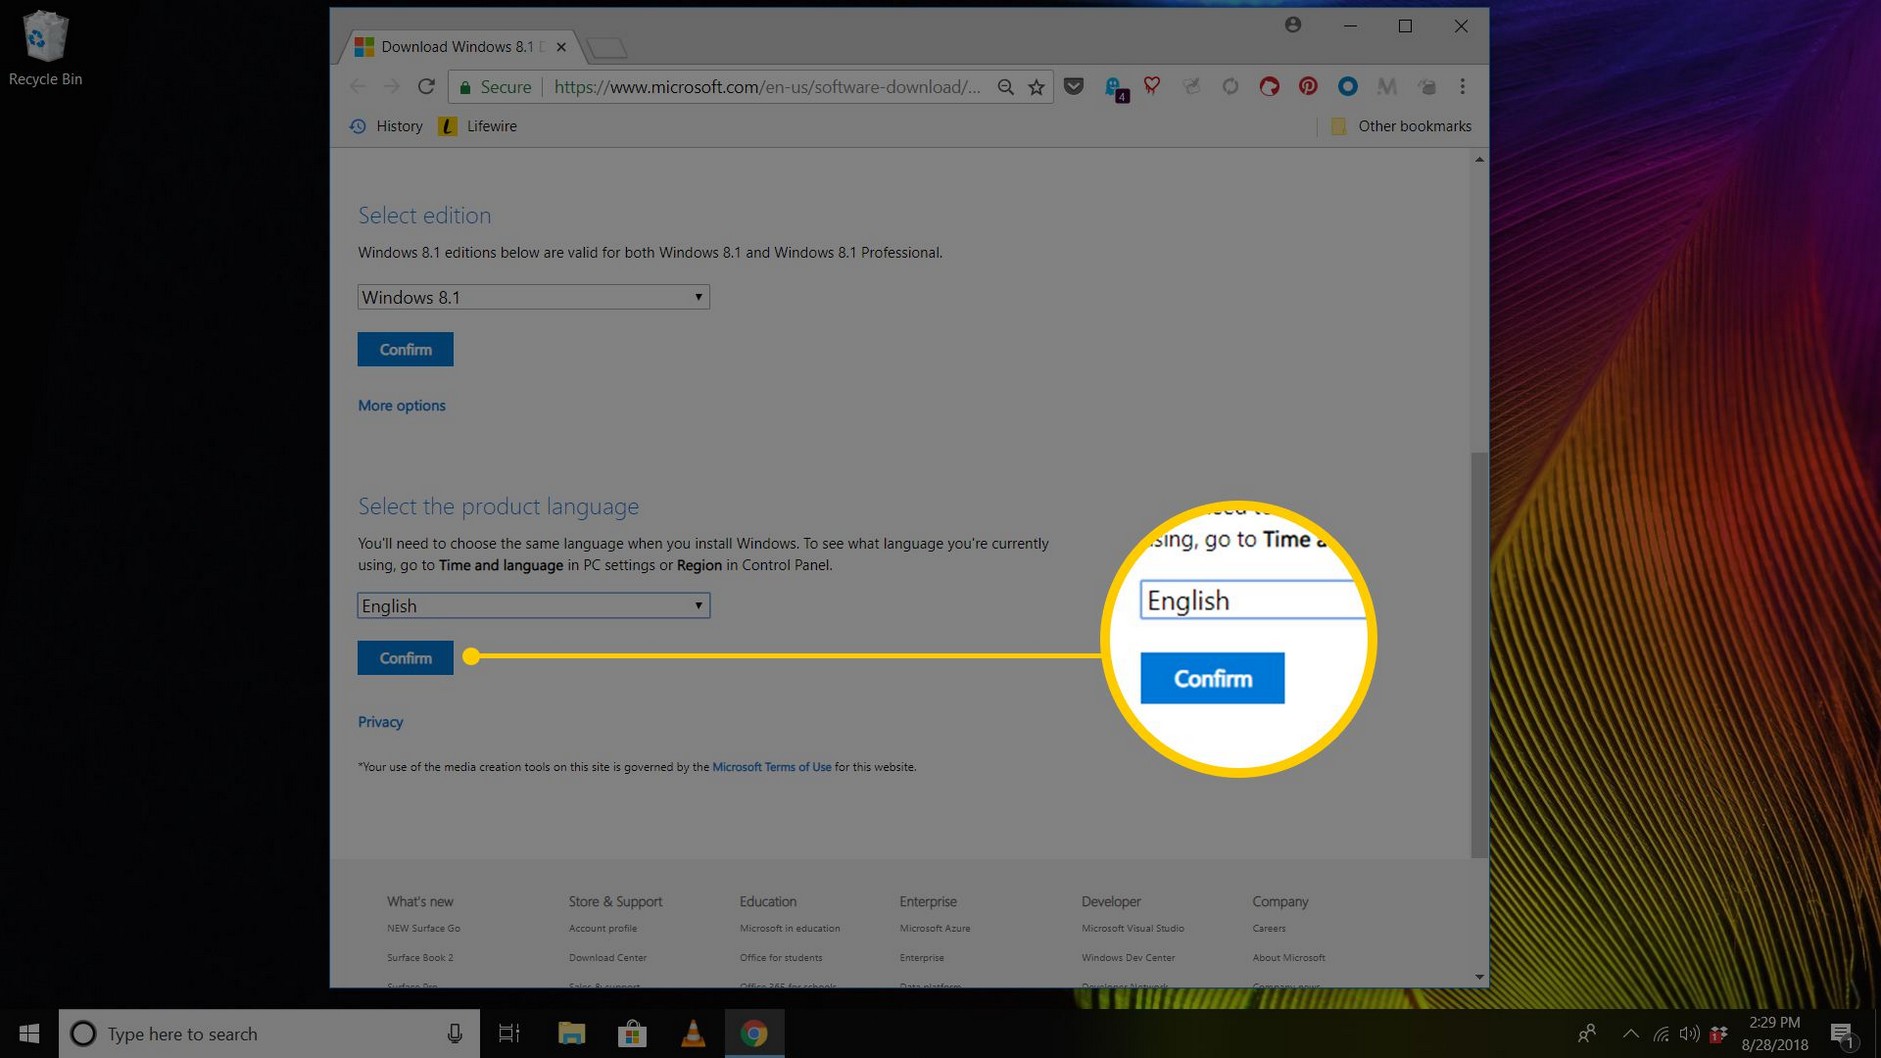This screenshot has width=1881, height=1058.
Task: Open the Pinterest extension
Action: (x=1308, y=87)
